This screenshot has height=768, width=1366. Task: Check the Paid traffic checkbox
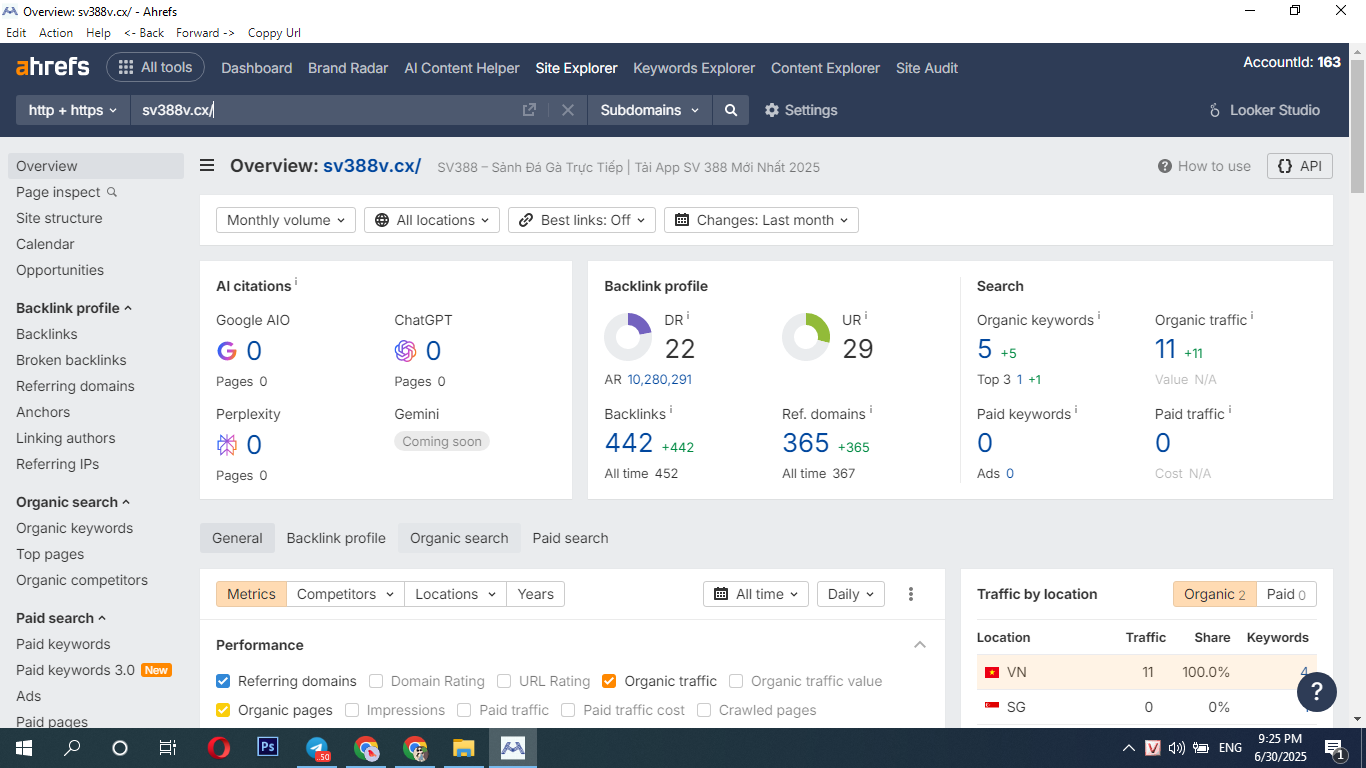pos(464,710)
